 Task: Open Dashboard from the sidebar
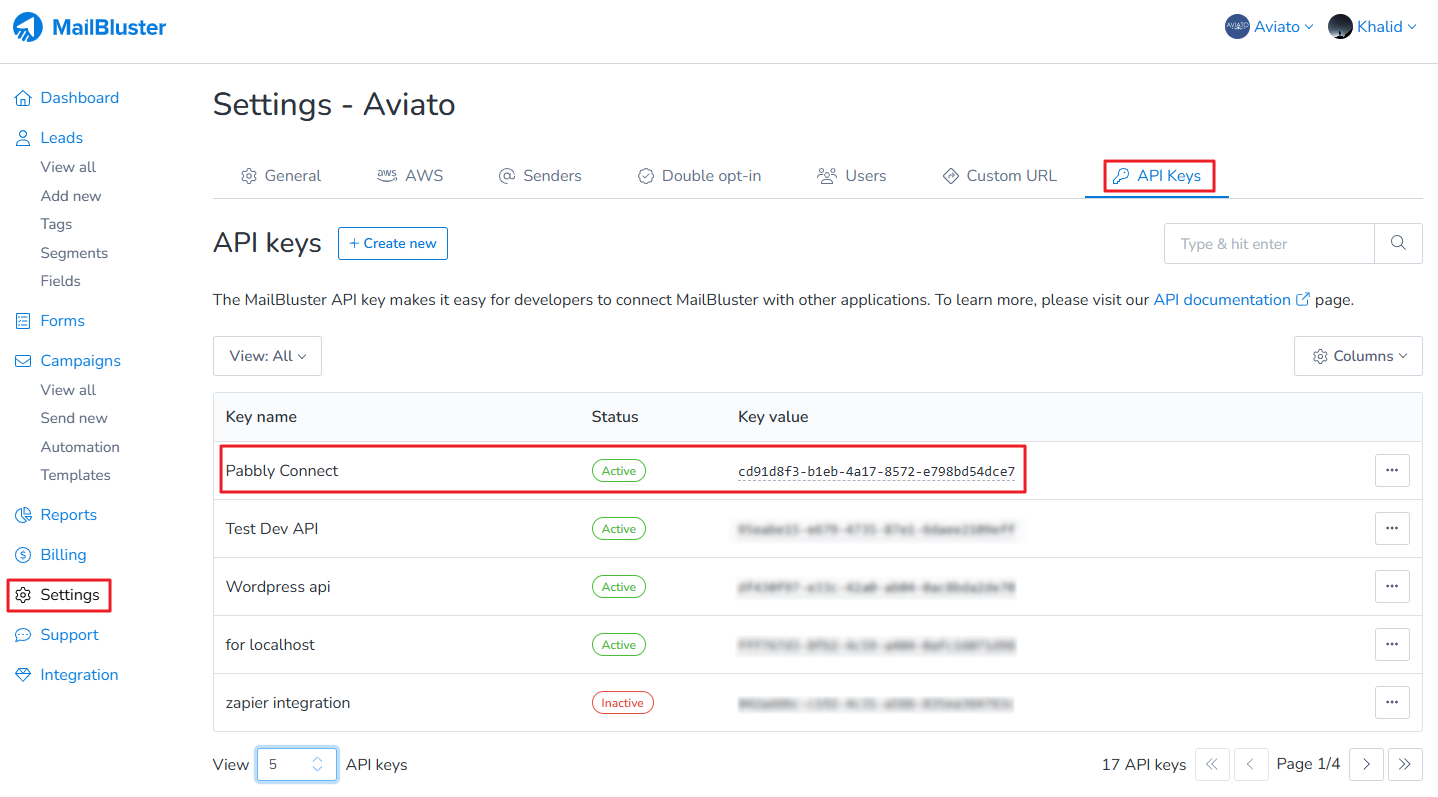coord(79,98)
